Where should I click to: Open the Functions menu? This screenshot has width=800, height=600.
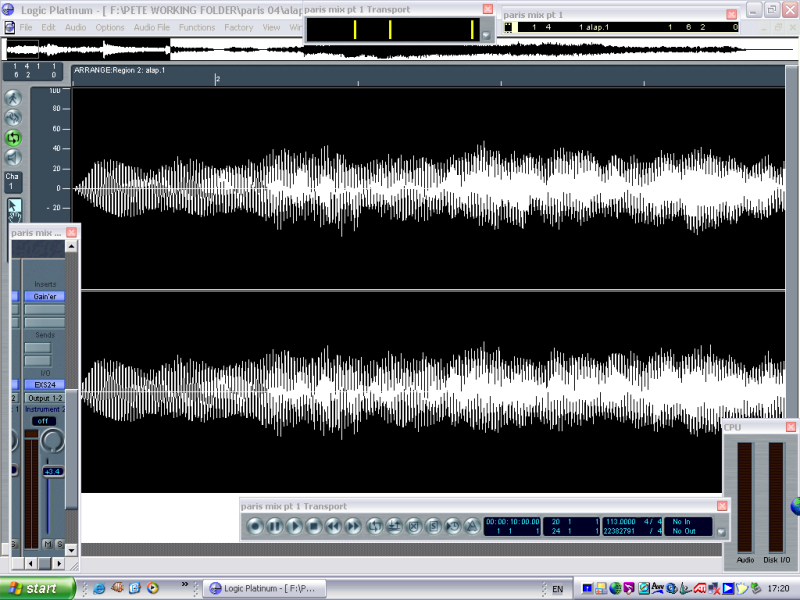coord(196,27)
